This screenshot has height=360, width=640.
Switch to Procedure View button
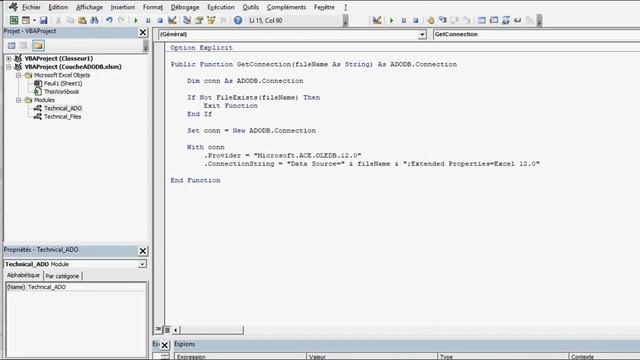158,329
